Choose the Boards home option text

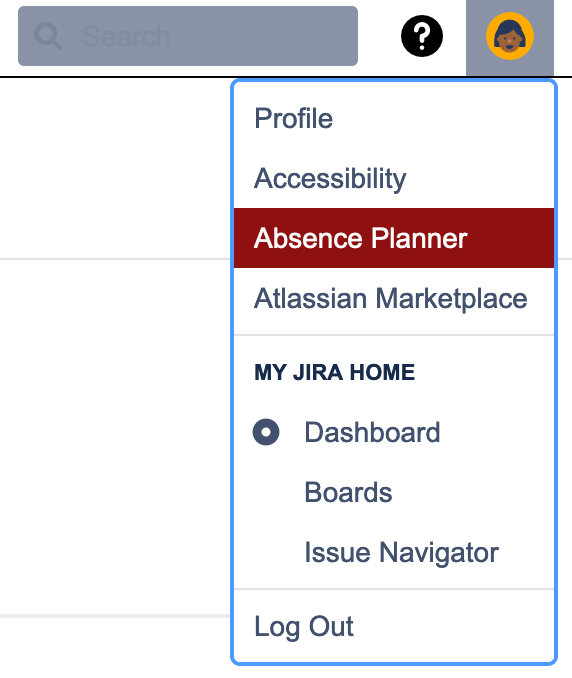[348, 492]
